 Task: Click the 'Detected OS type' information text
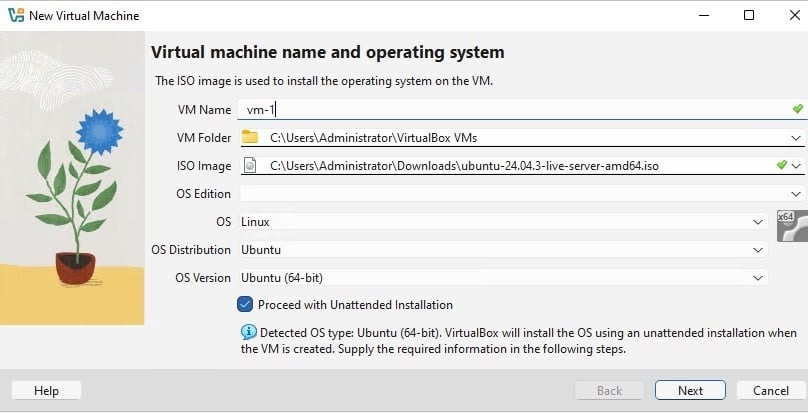519,340
